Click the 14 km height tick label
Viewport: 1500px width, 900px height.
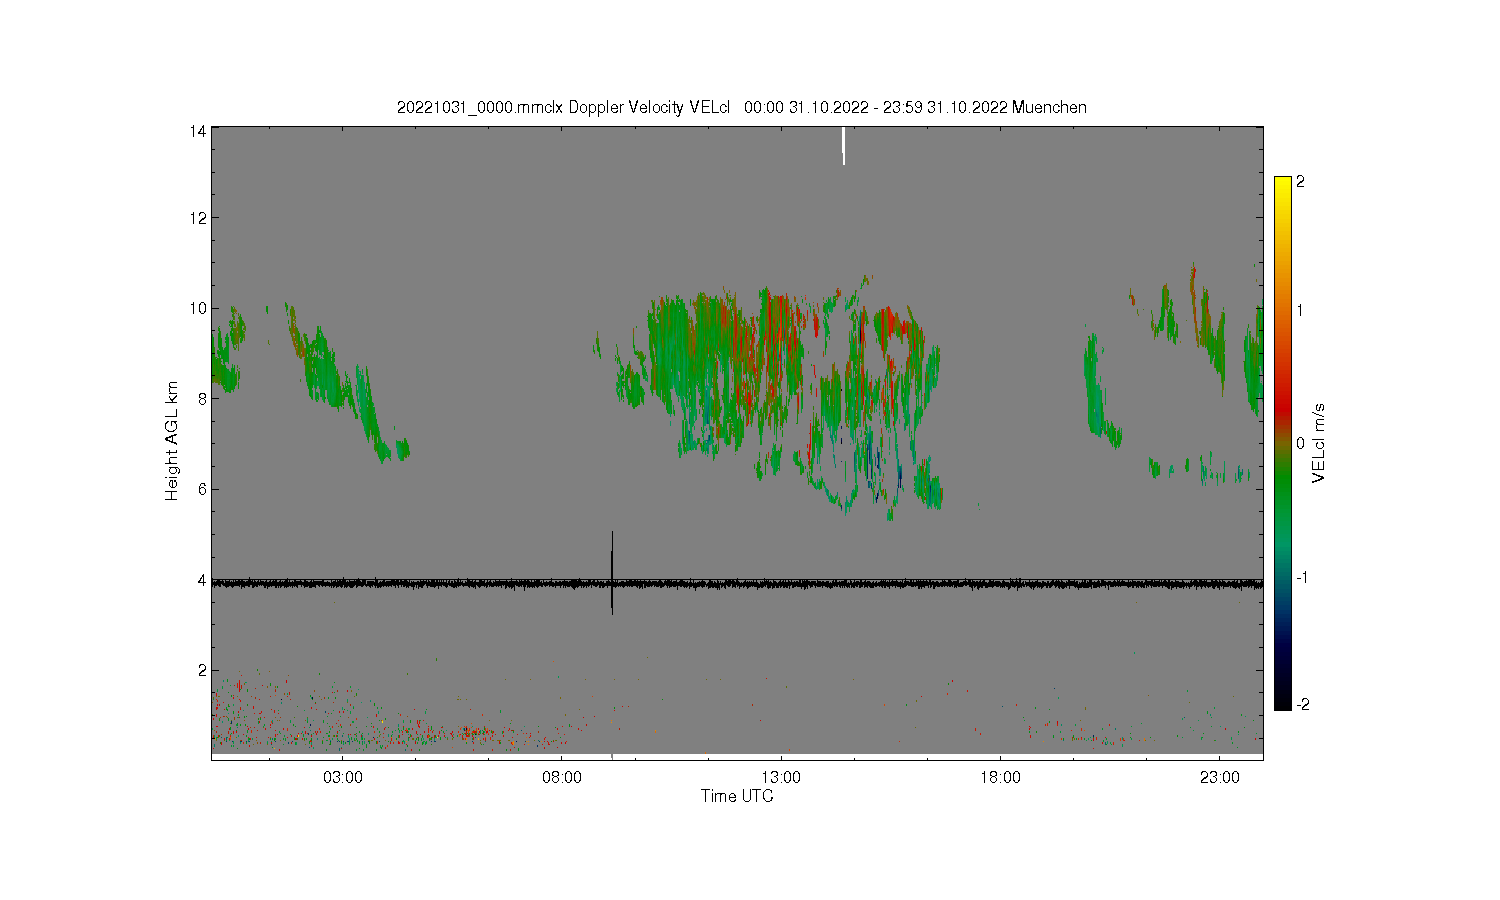(199, 131)
